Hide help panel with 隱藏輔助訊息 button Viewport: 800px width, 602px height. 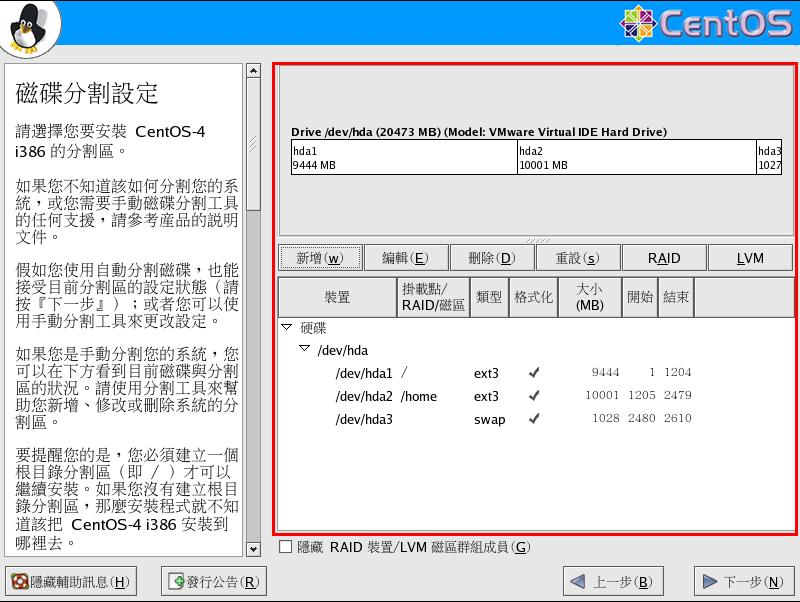(70, 582)
